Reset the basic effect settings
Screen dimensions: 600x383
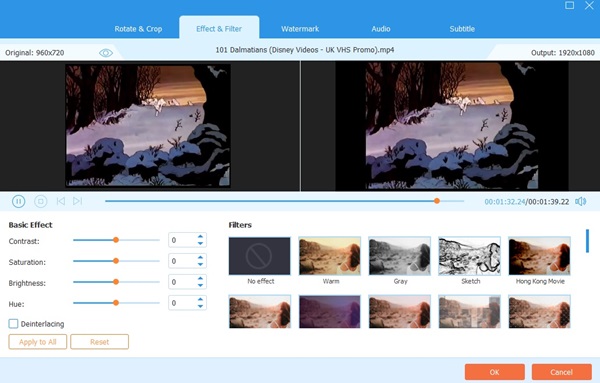[99, 342]
